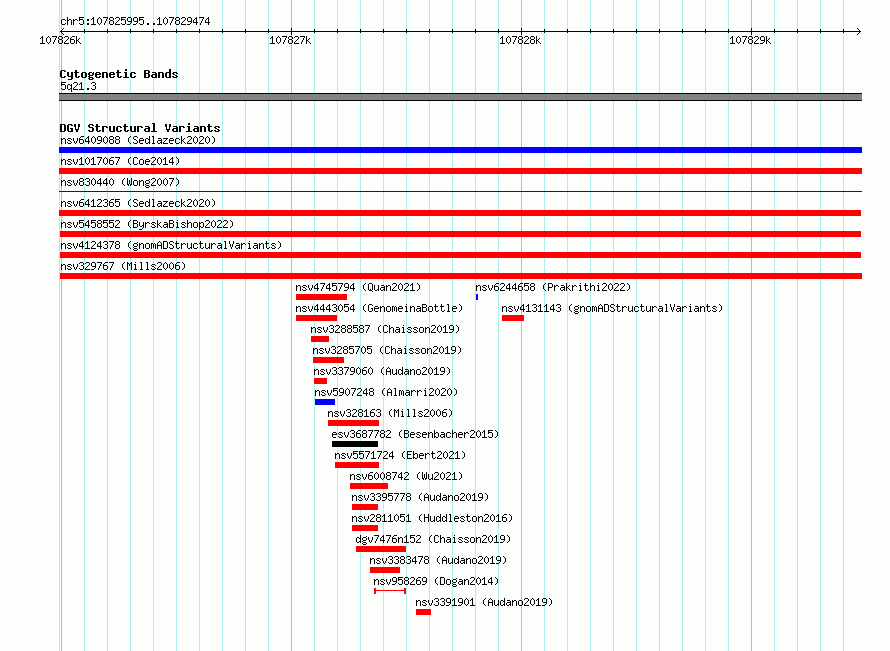This screenshot has width=890, height=651.
Task: Select the blue nsv6409088 variant bar
Action: (x=460, y=150)
